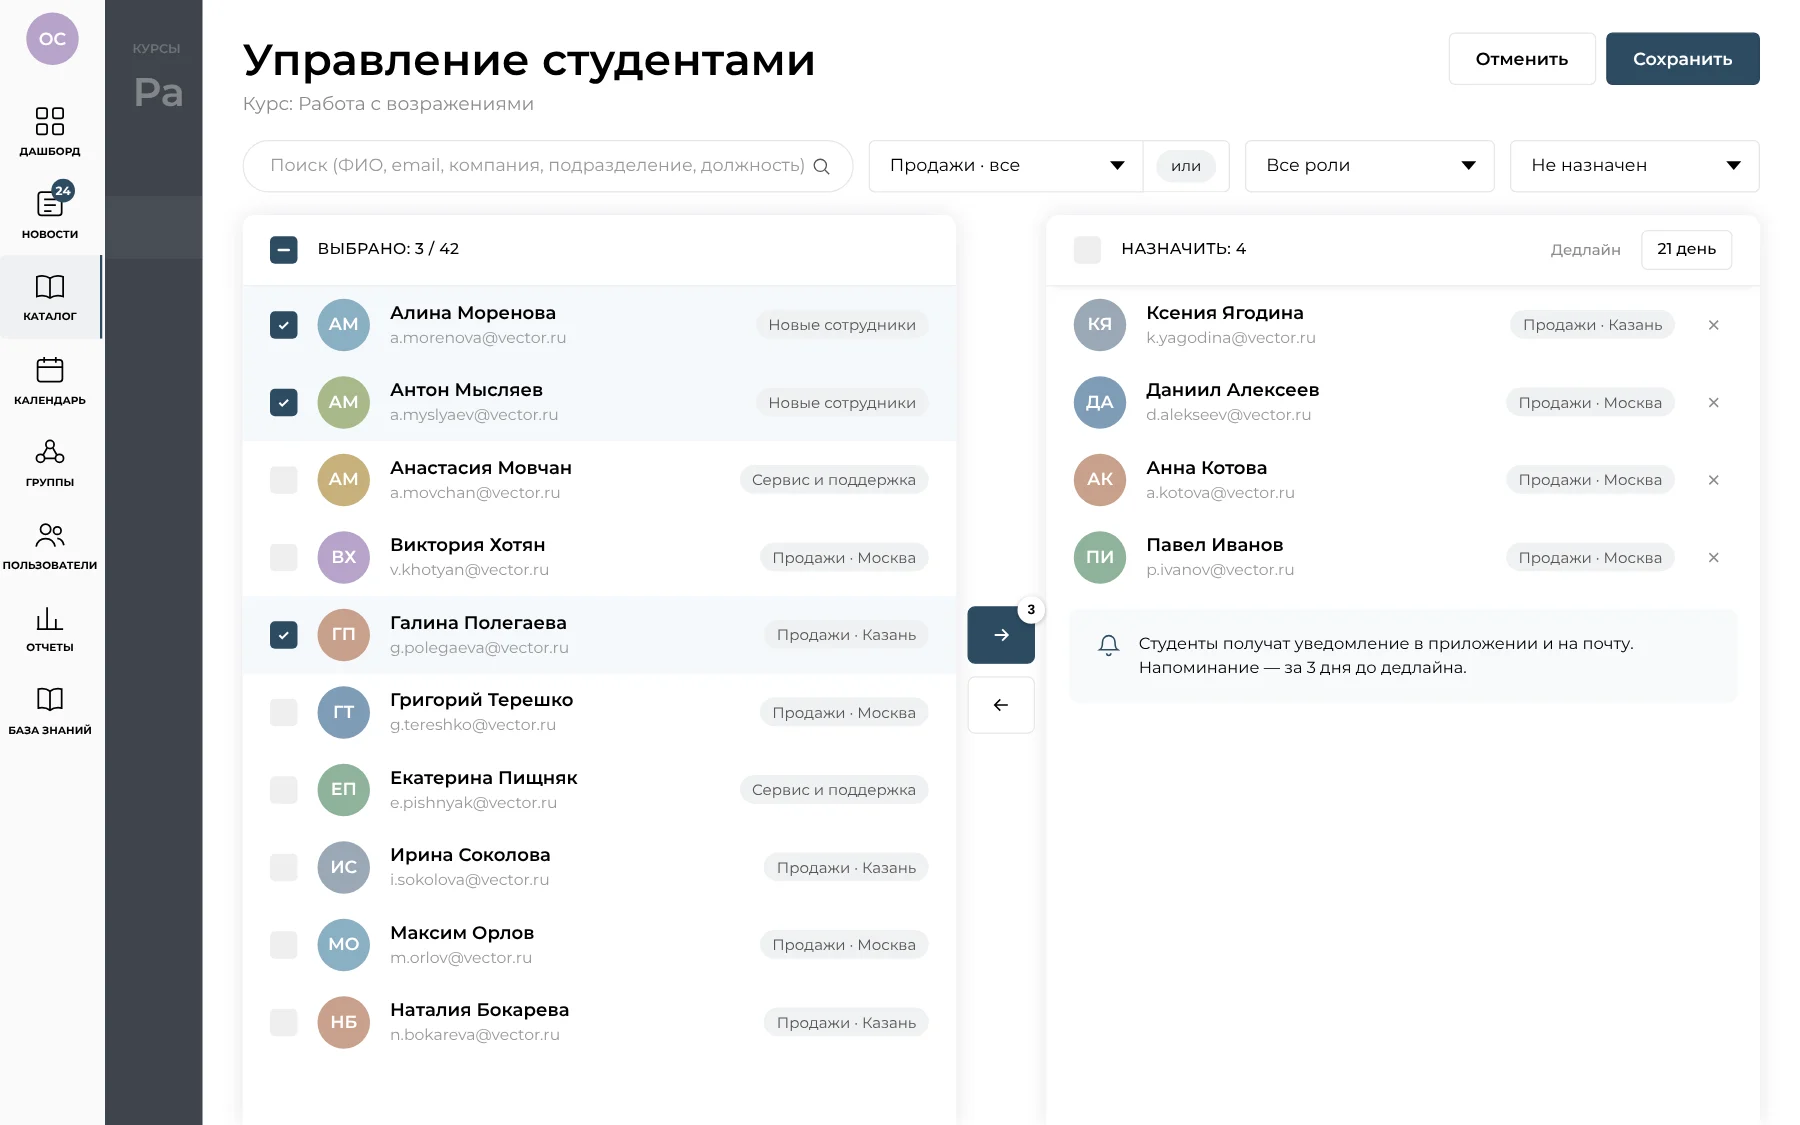Screen dimensions: 1800x1125
Task: Uncheck Алина Моренова checkbox
Action: pyautogui.click(x=284, y=325)
